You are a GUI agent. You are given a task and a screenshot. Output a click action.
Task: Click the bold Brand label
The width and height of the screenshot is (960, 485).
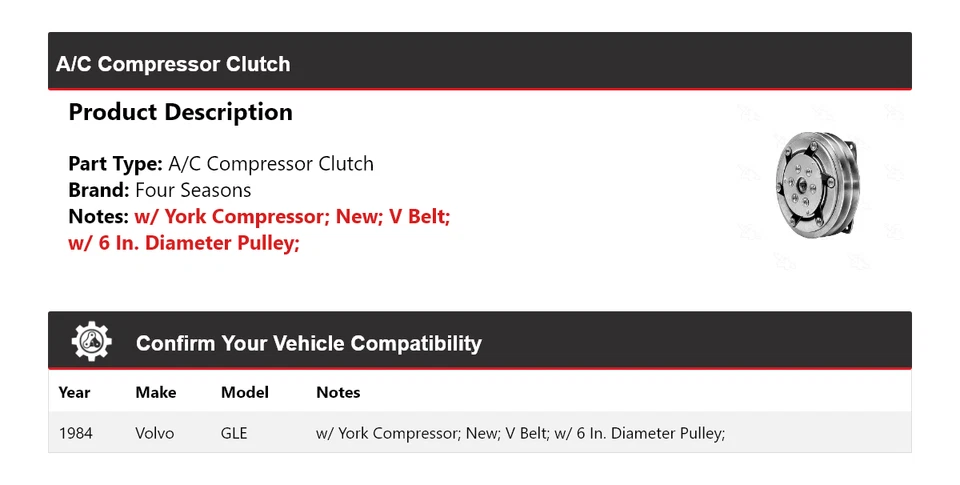(x=99, y=190)
